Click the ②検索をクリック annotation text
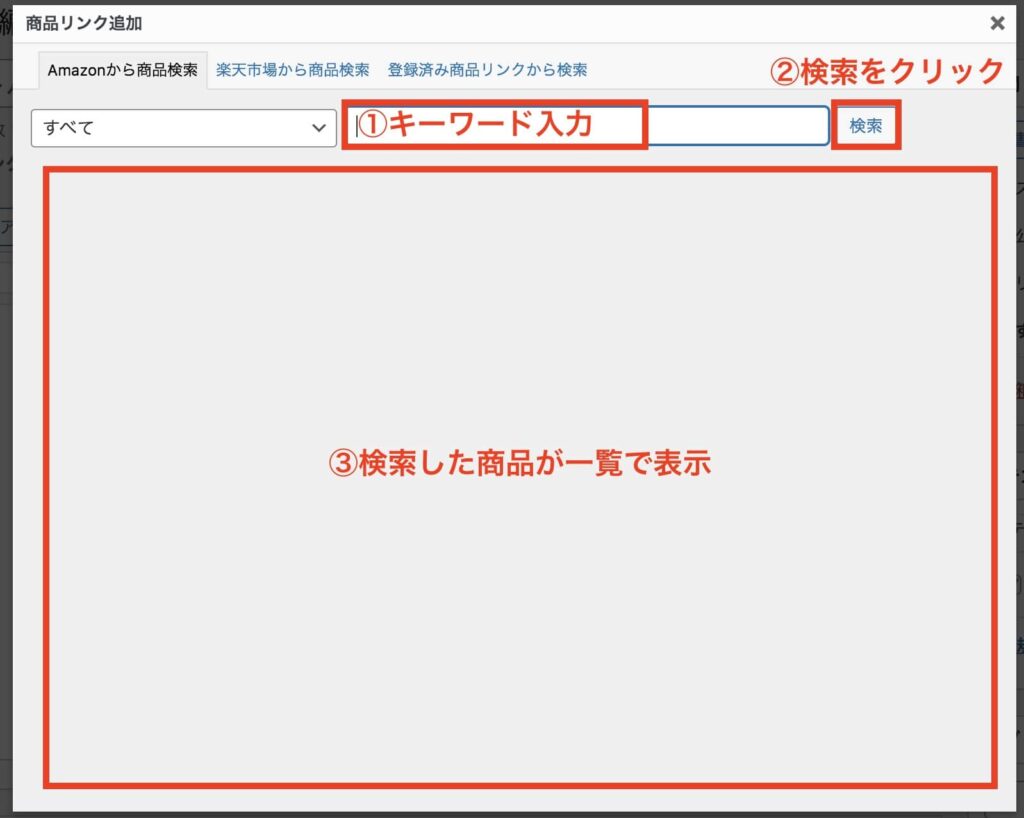The width and height of the screenshot is (1024, 818). (886, 71)
